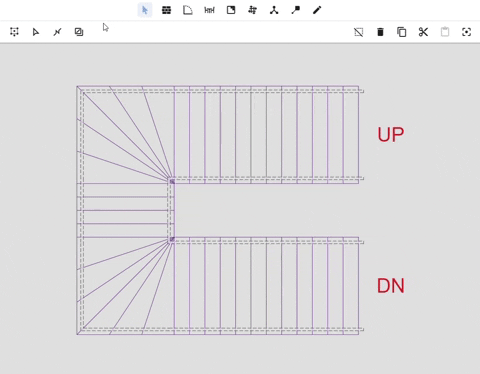Choose the triangle direct-select arrow icon
The width and height of the screenshot is (480, 374).
click(36, 32)
